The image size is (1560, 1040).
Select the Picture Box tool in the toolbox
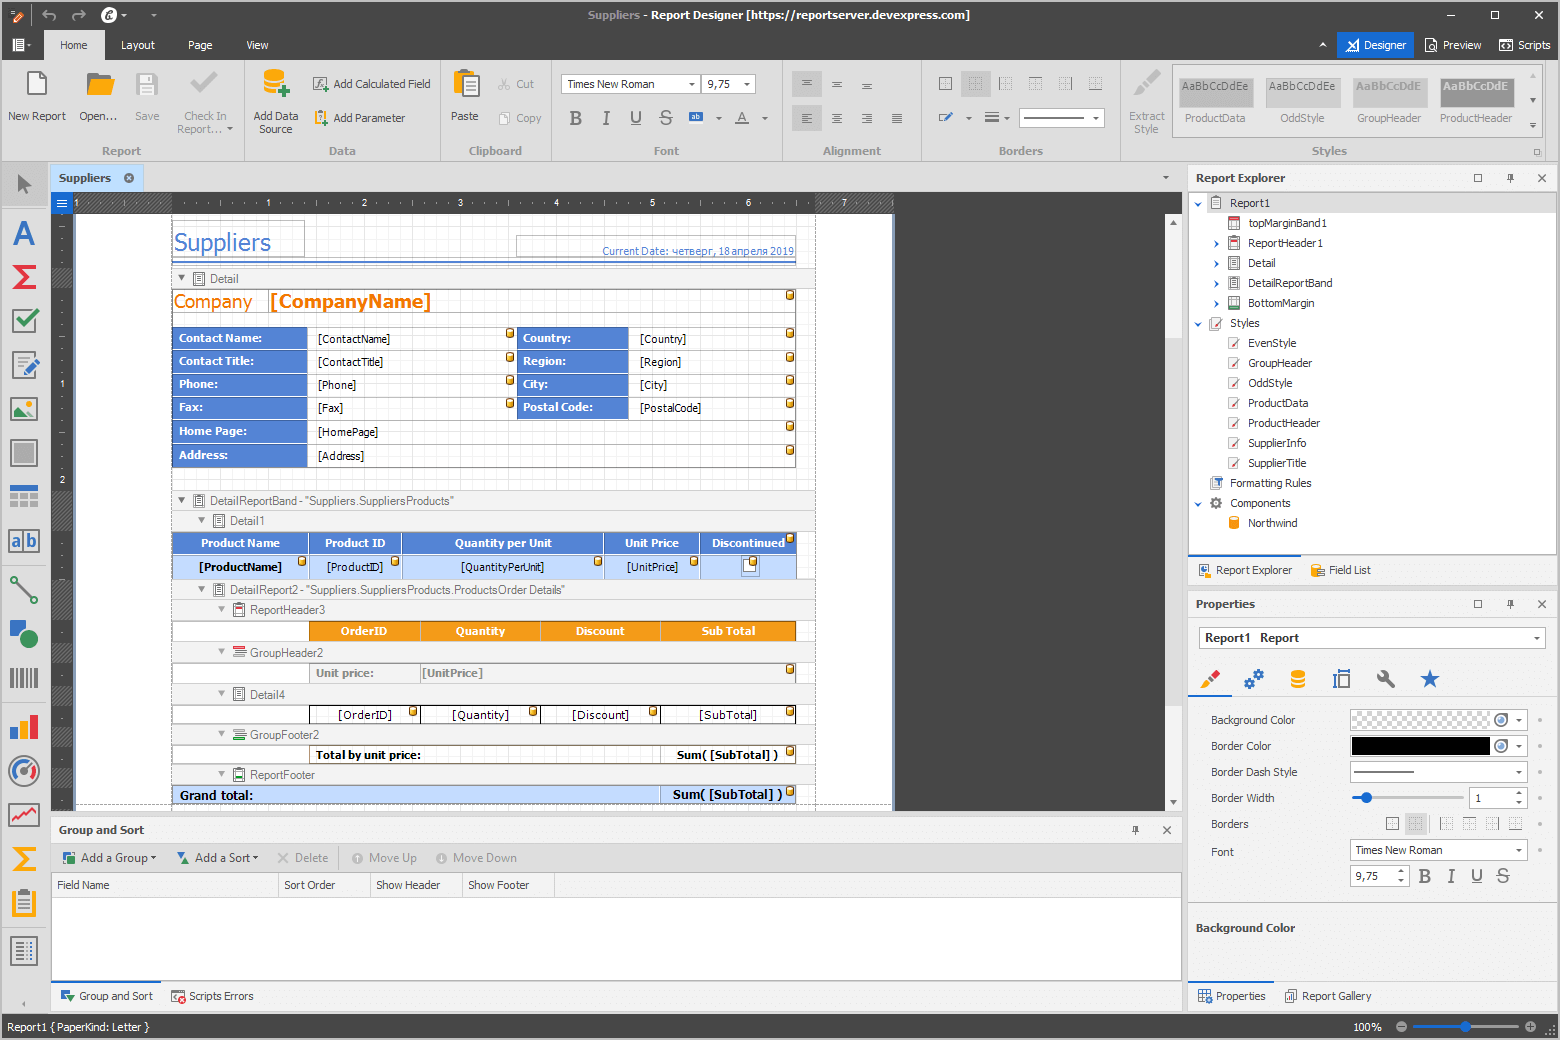pyautogui.click(x=24, y=409)
